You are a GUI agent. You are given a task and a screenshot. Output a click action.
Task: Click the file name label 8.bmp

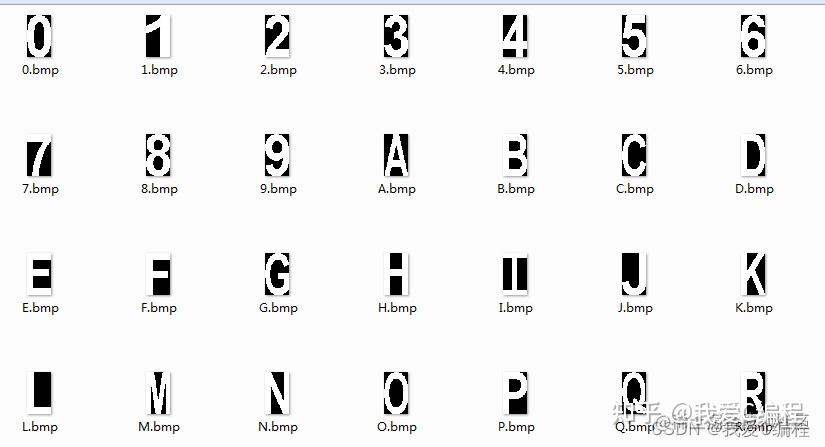159,189
